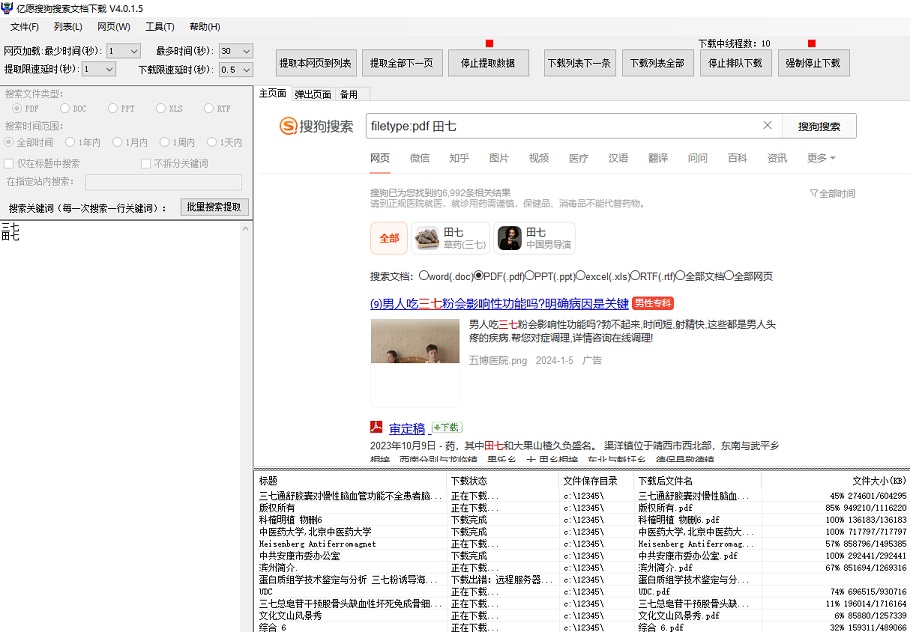Image resolution: width=910 pixels, height=632 pixels.
Task: Click the PDF icon beside 审定稿
Action: click(376, 428)
